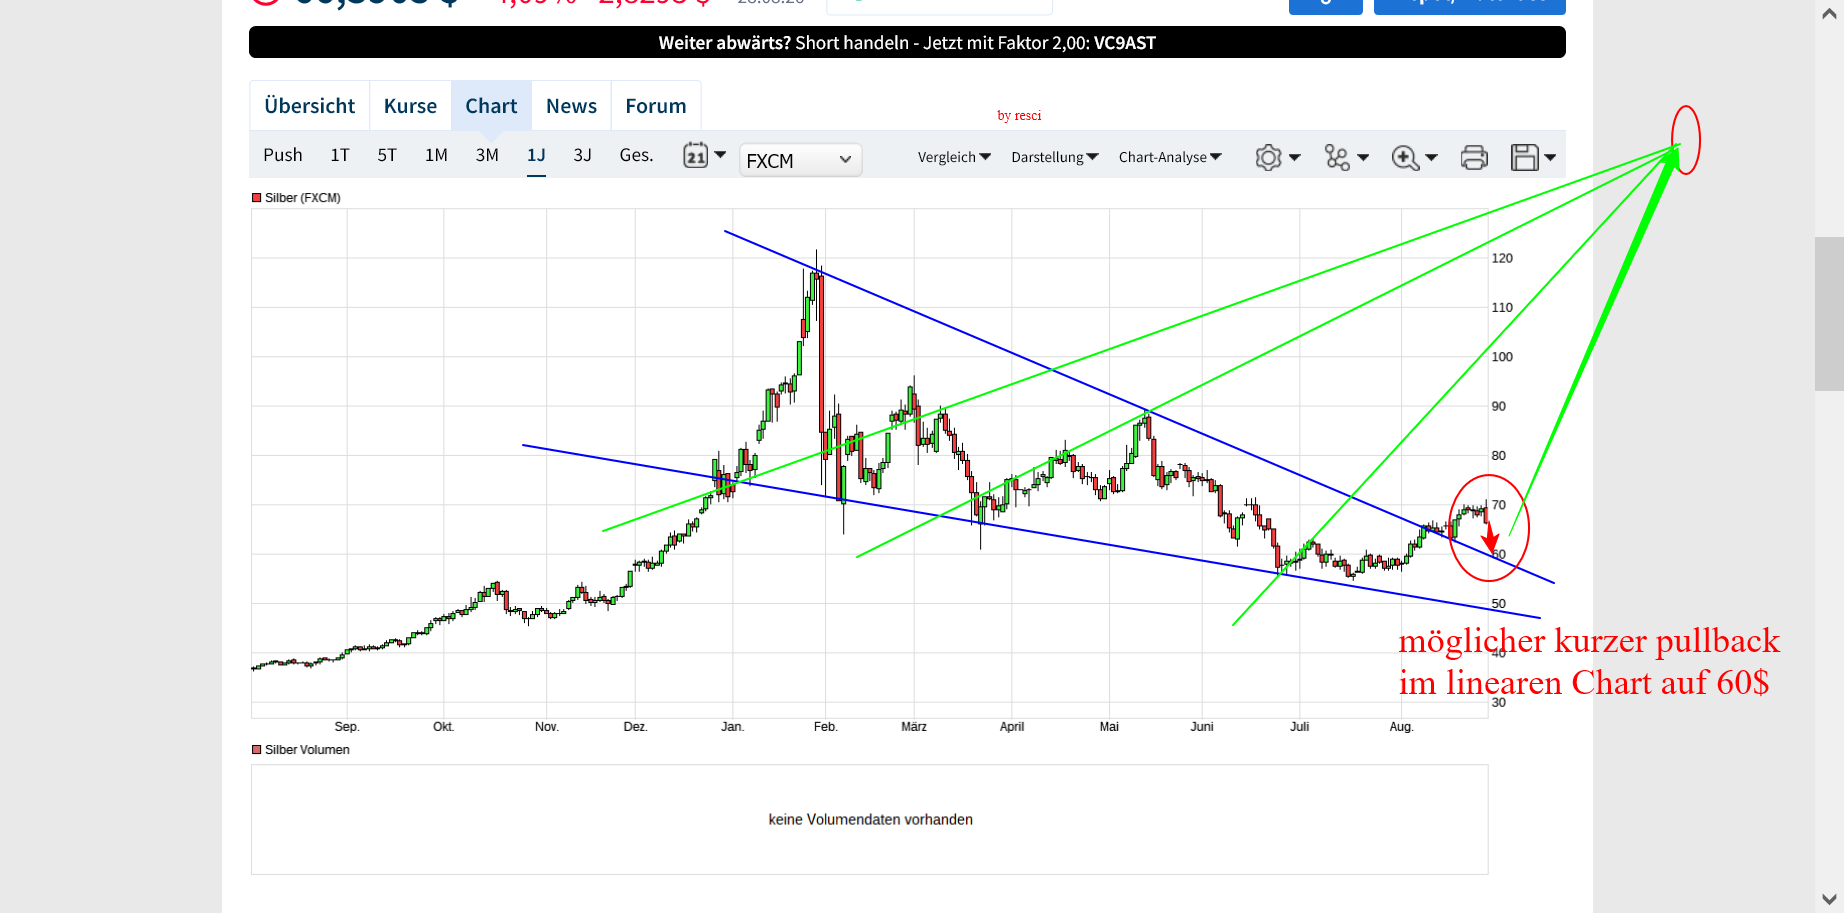Open the Darstellung dropdown
The width and height of the screenshot is (1844, 913).
click(1055, 157)
